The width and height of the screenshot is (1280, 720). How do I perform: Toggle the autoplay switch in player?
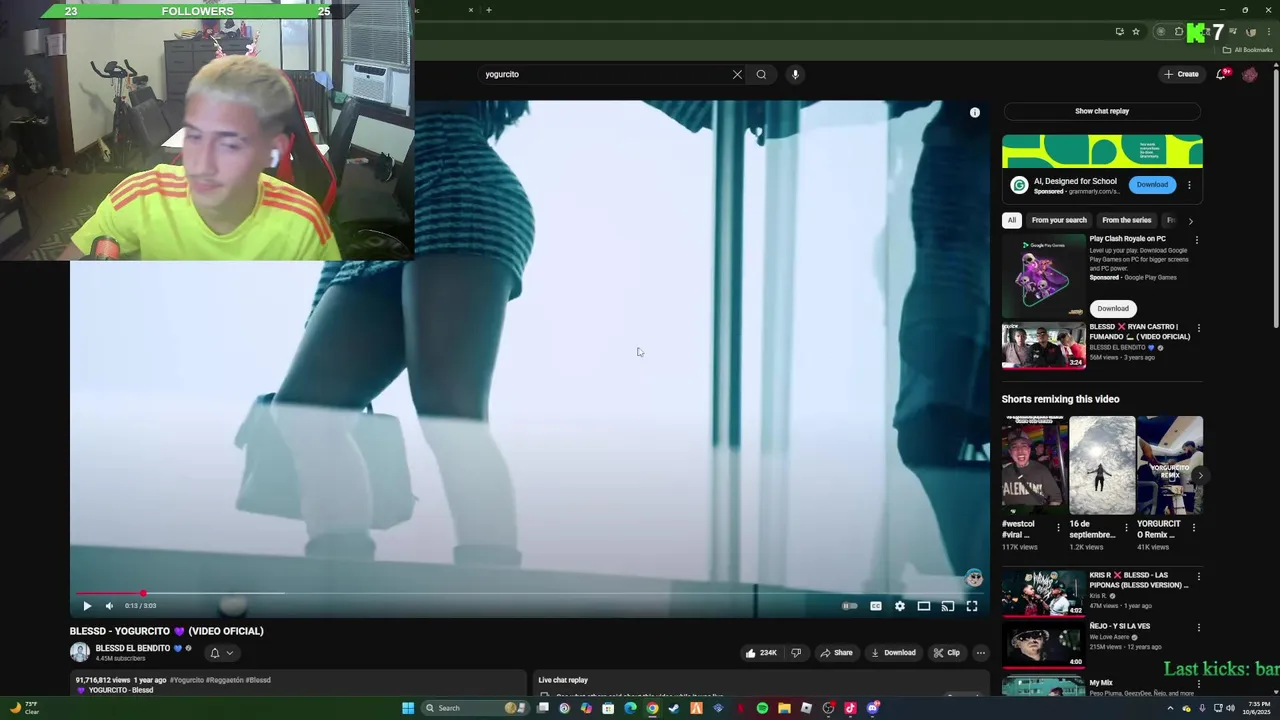[x=850, y=606]
